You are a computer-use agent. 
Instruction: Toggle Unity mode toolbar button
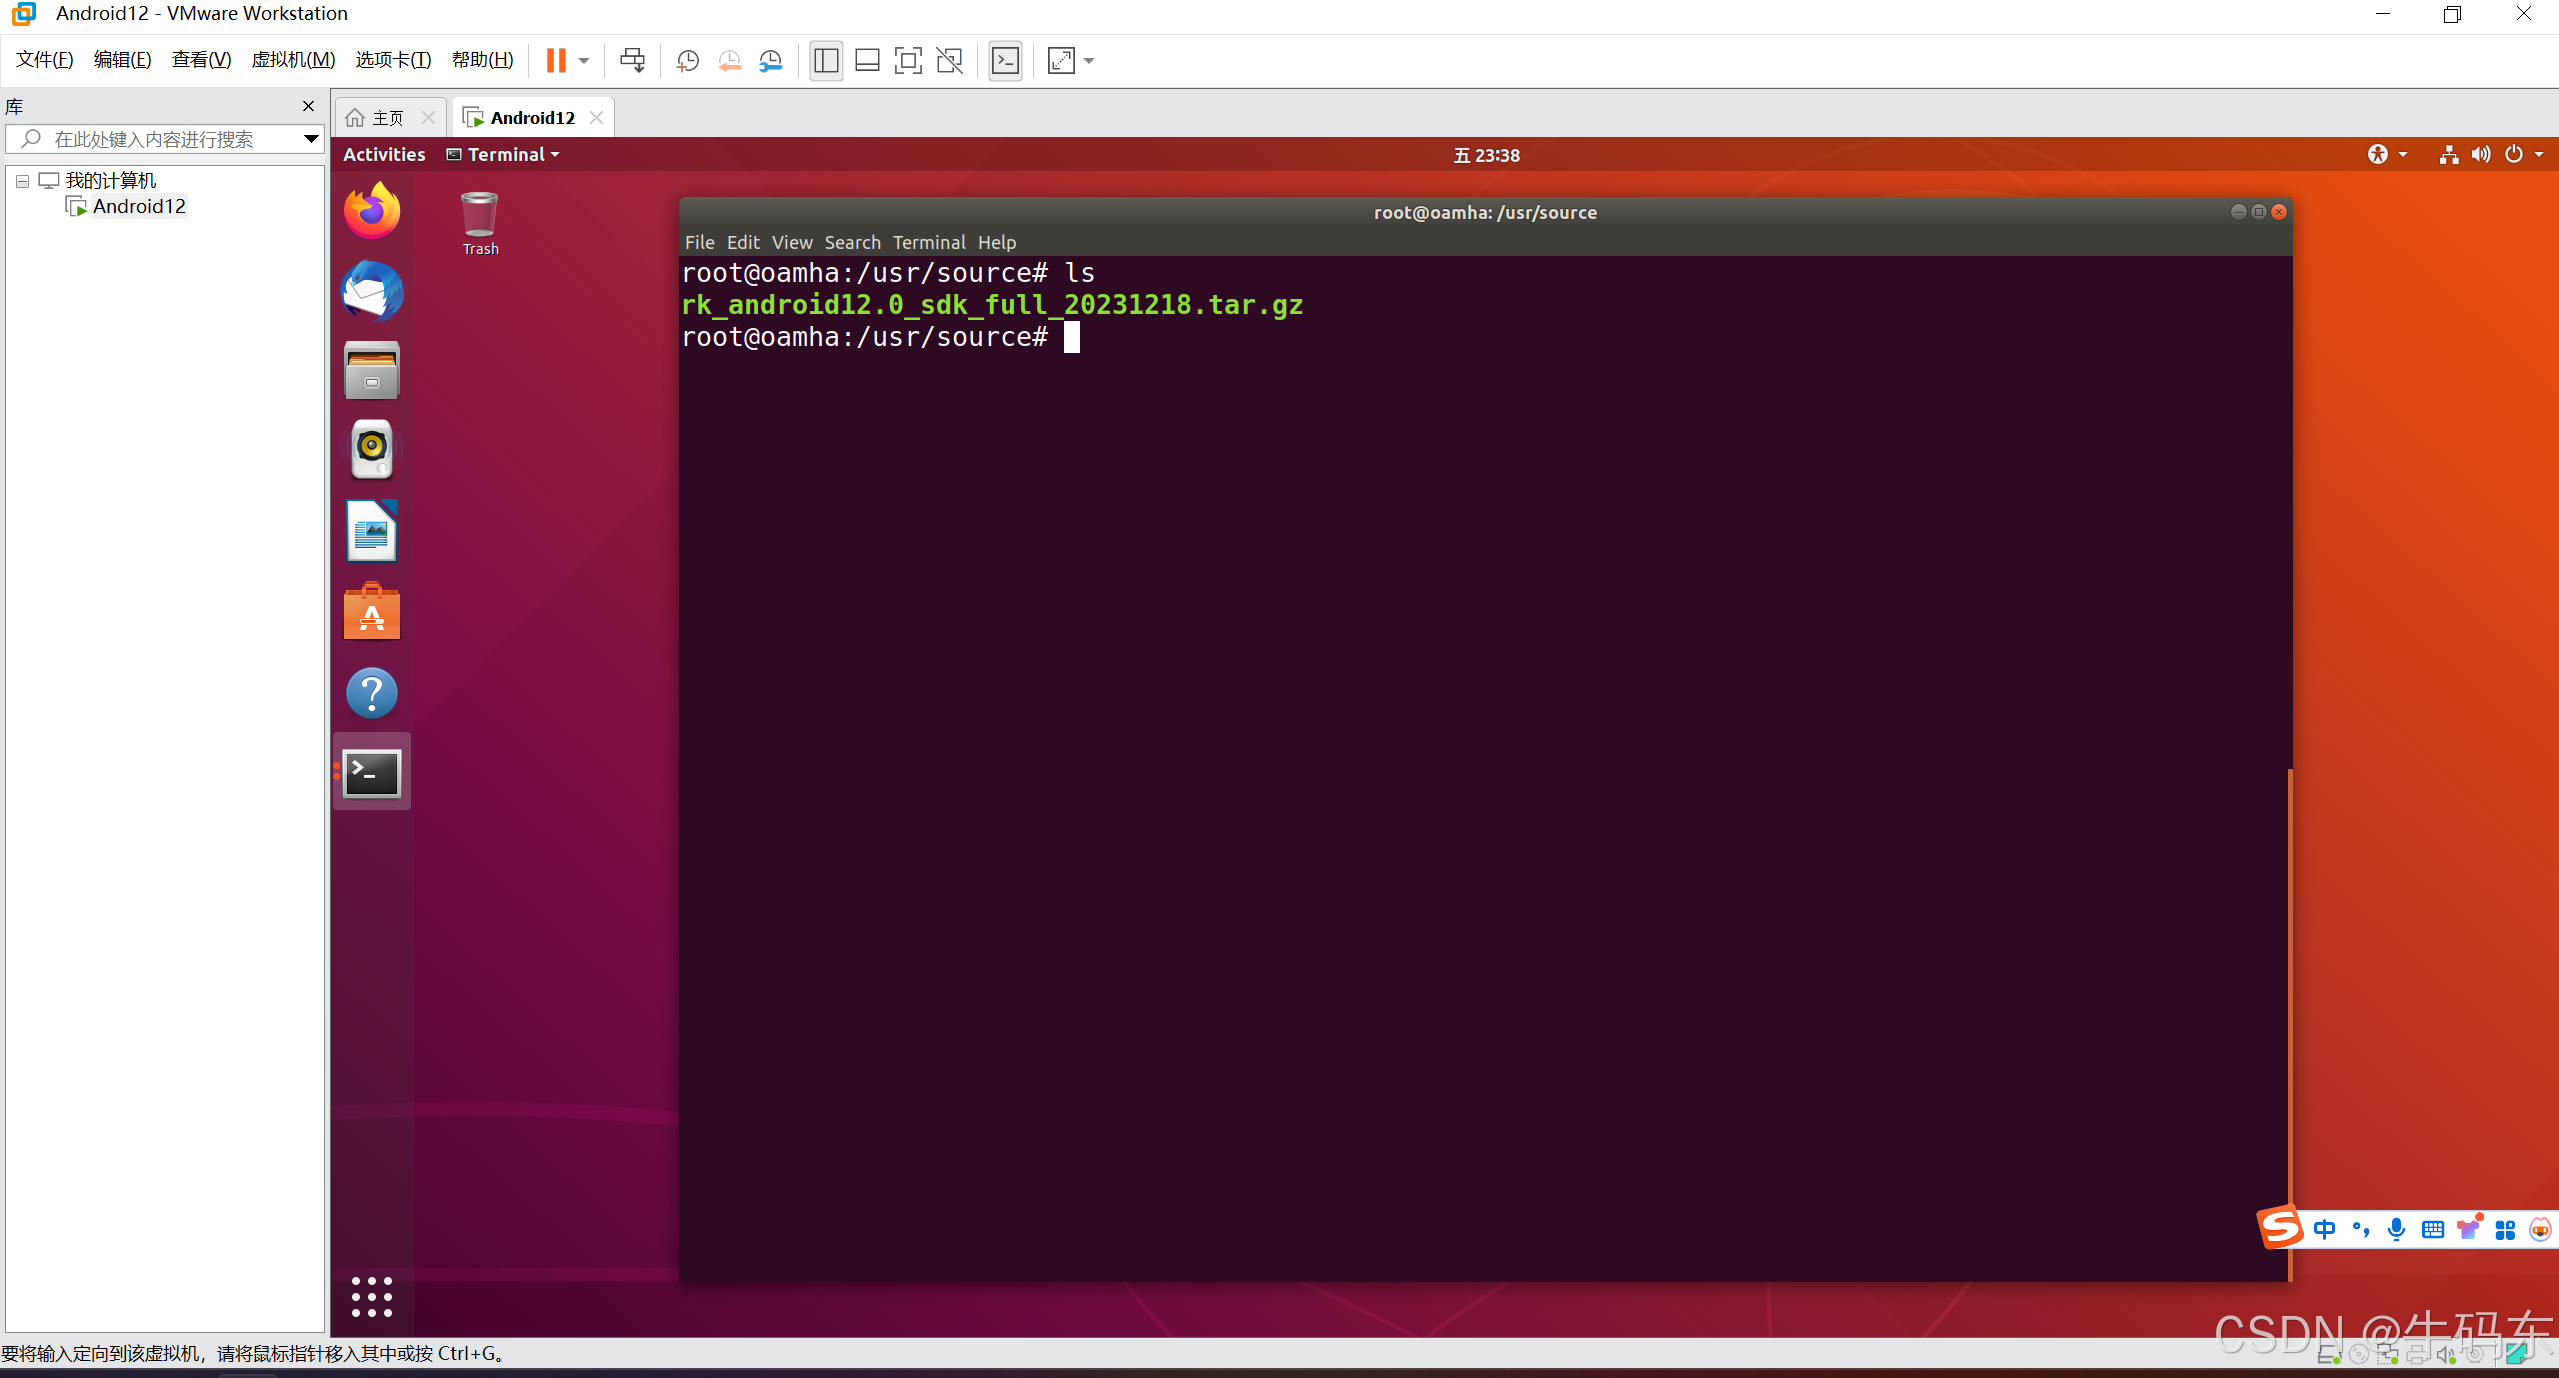949,61
